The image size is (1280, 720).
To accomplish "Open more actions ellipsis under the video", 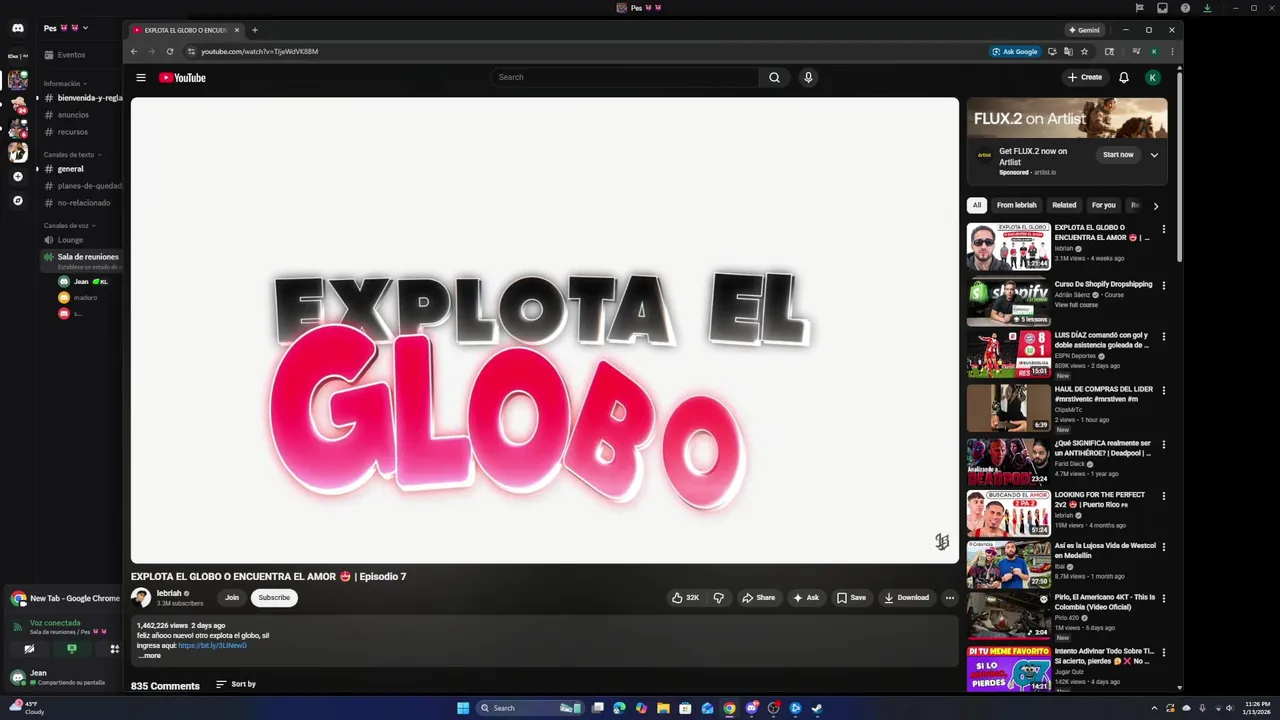I will tap(949, 598).
